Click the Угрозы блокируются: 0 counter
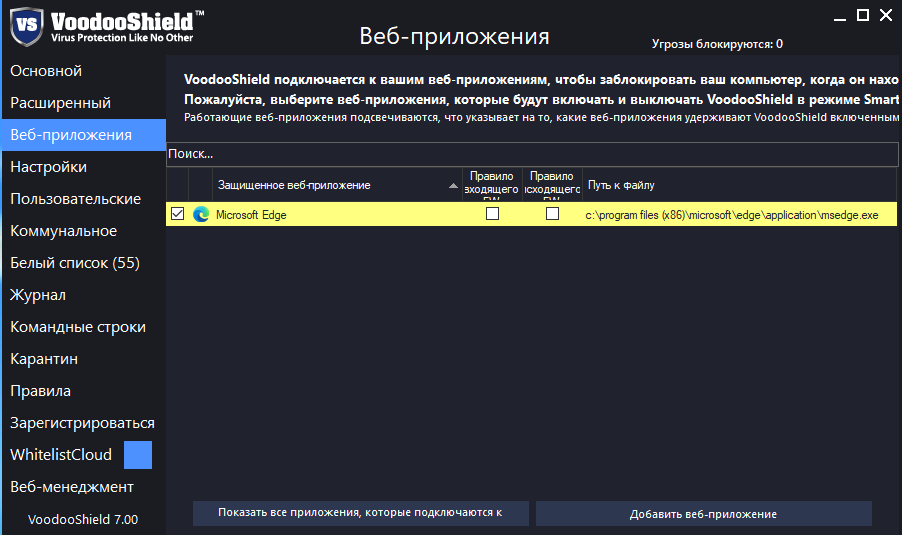This screenshot has width=902, height=535. 717,44
